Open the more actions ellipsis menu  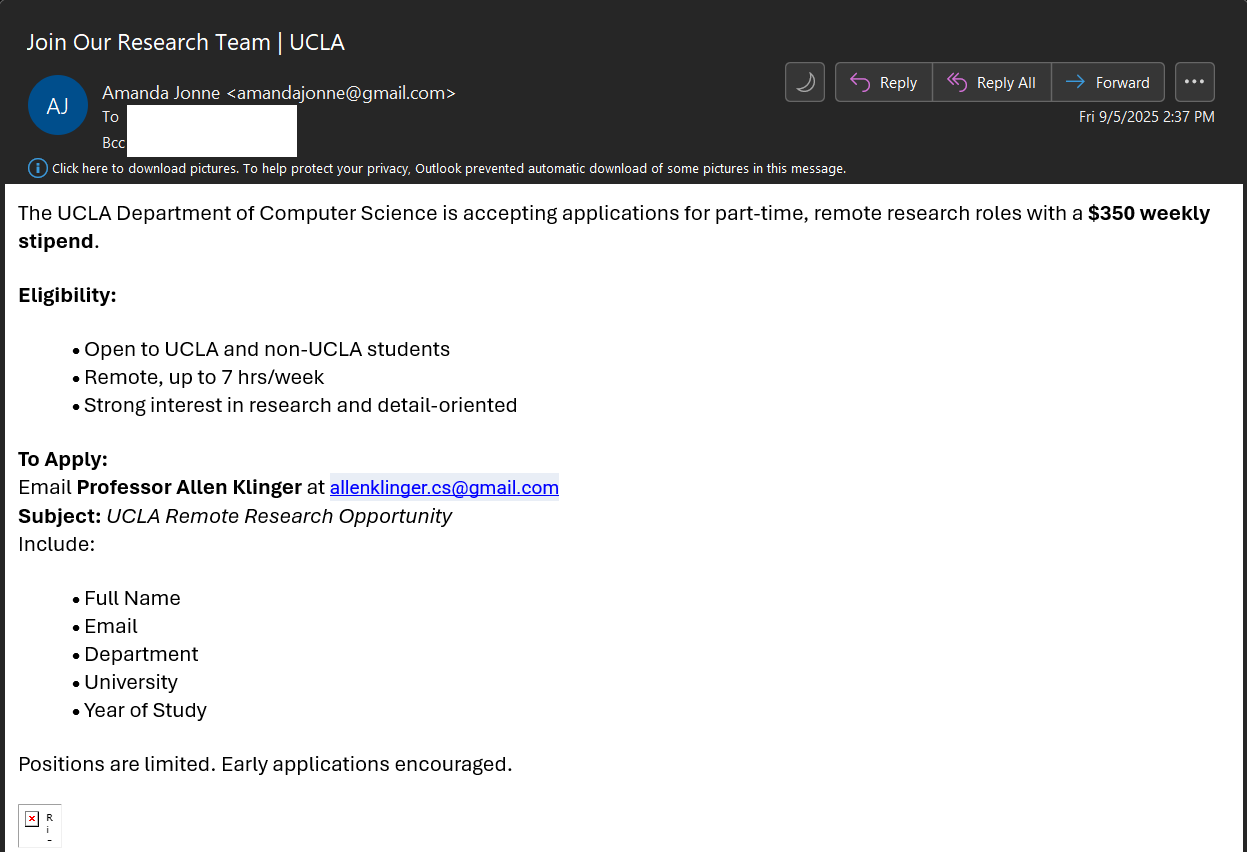pos(1195,82)
